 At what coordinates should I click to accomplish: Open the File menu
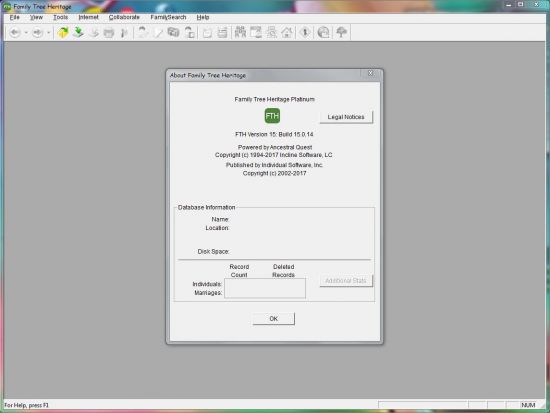pos(14,17)
